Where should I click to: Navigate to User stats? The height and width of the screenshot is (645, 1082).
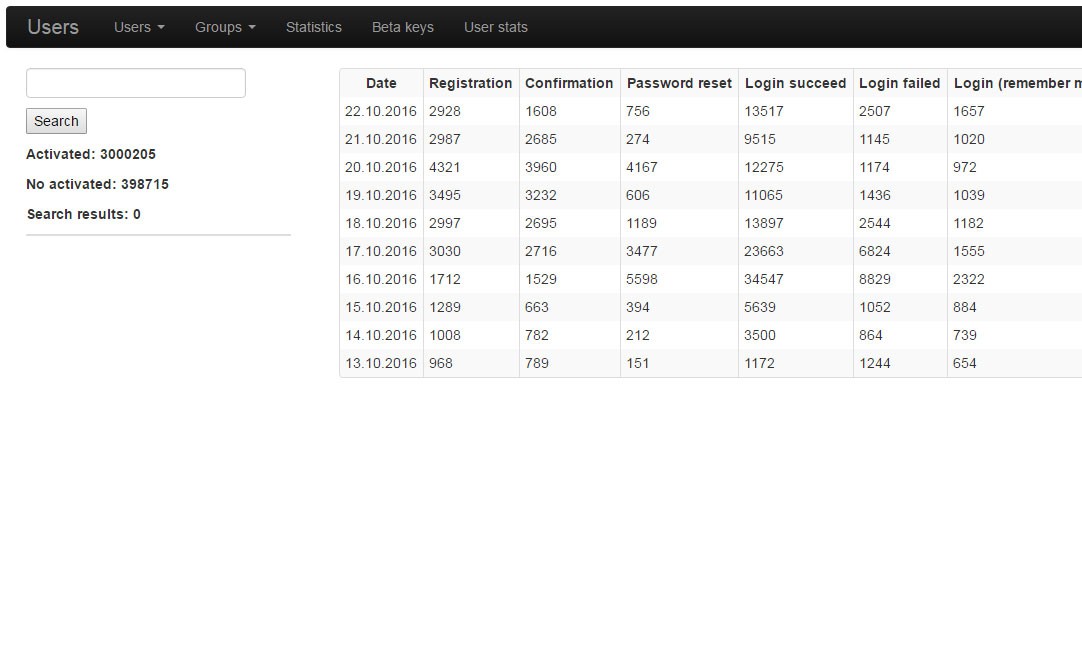pos(495,27)
